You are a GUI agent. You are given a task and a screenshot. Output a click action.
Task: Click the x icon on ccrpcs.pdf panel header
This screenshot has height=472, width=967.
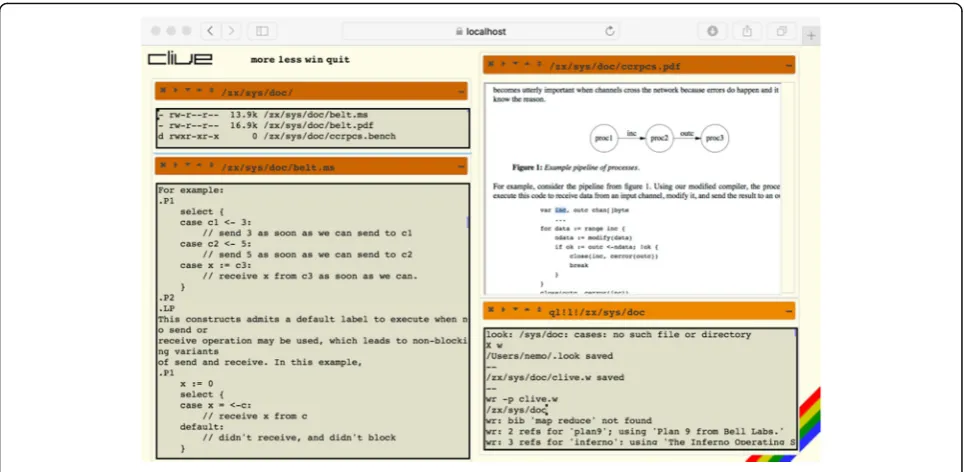492,64
